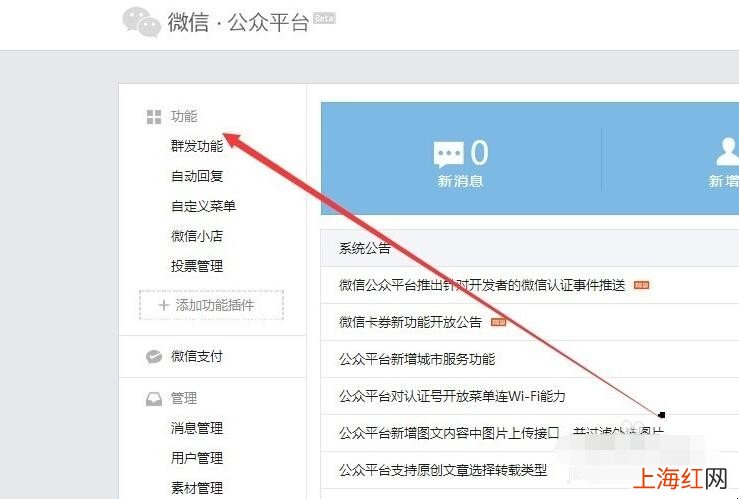Click the WeChat logo icon
Screen dimensions: 739x499
(141, 22)
